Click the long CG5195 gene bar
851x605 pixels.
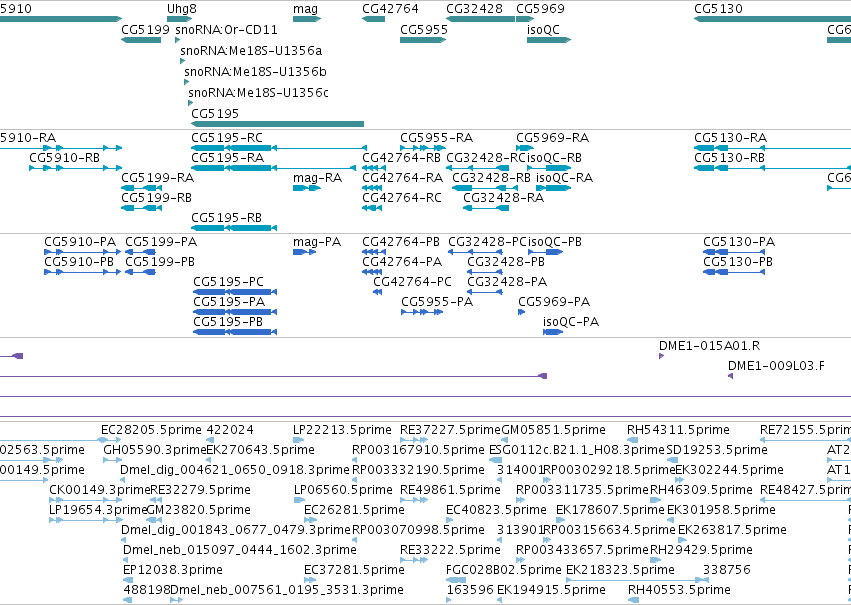click(277, 124)
